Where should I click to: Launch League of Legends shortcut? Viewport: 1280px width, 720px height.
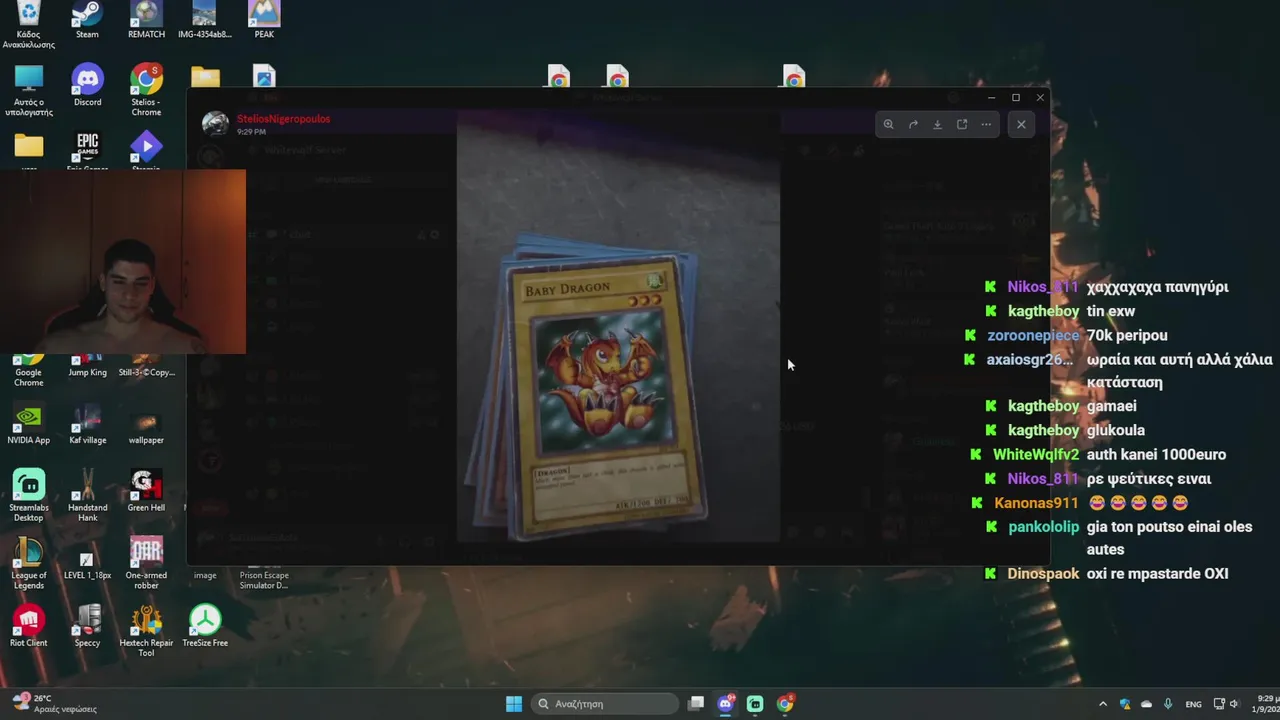point(29,563)
